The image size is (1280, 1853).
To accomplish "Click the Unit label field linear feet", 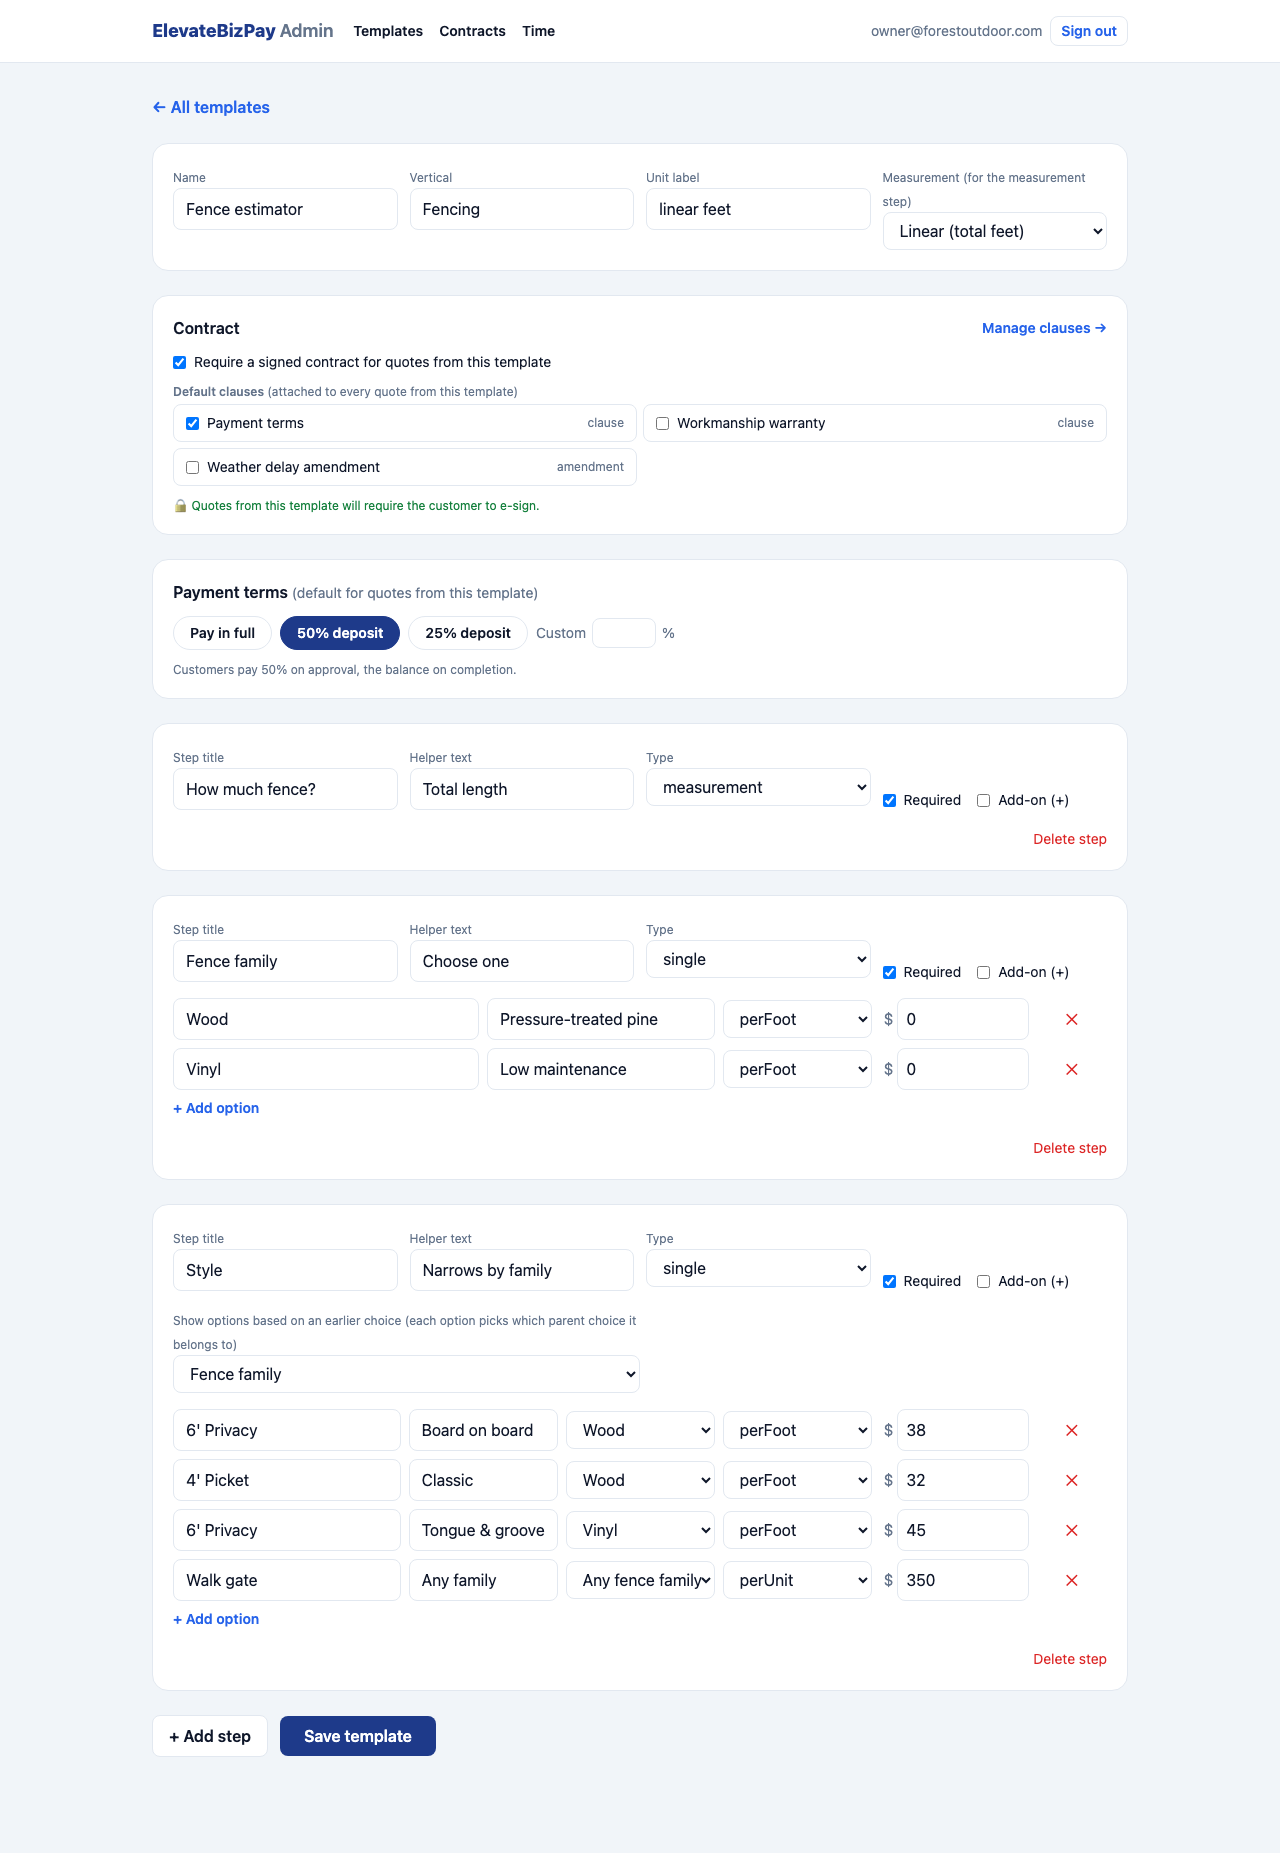I will (758, 209).
